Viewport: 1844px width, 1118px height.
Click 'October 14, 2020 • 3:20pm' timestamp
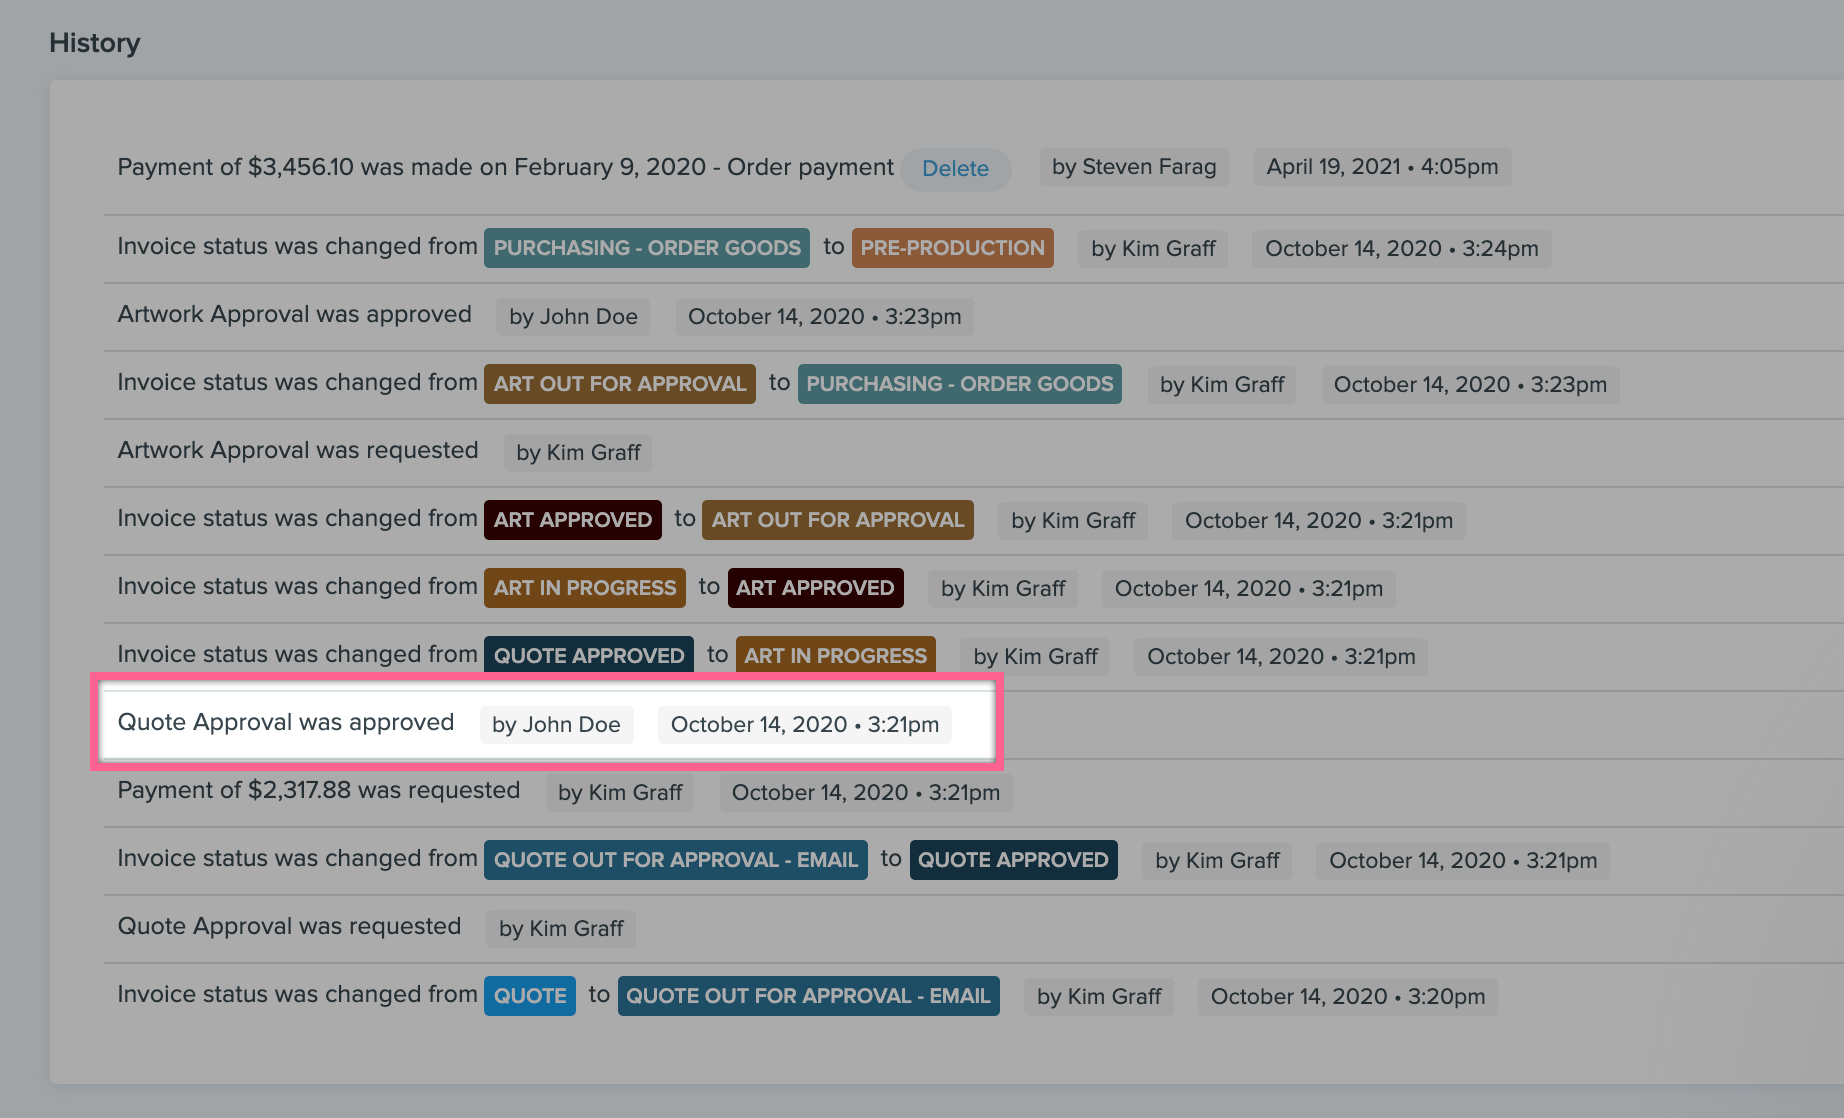coord(1348,996)
